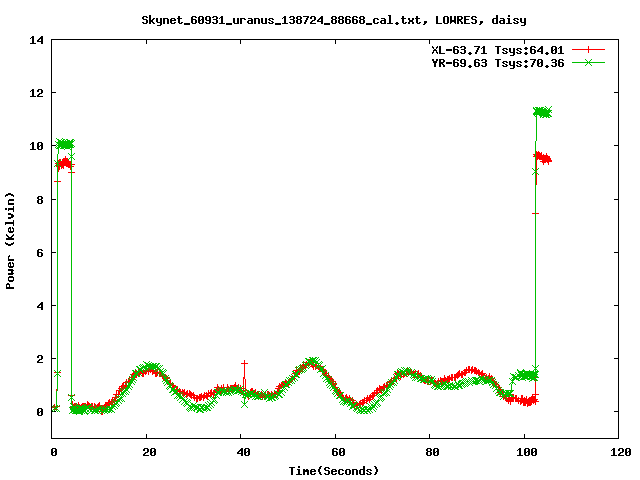640x480 pixels.
Task: Click the red XL legend line sample
Action: pos(588,50)
